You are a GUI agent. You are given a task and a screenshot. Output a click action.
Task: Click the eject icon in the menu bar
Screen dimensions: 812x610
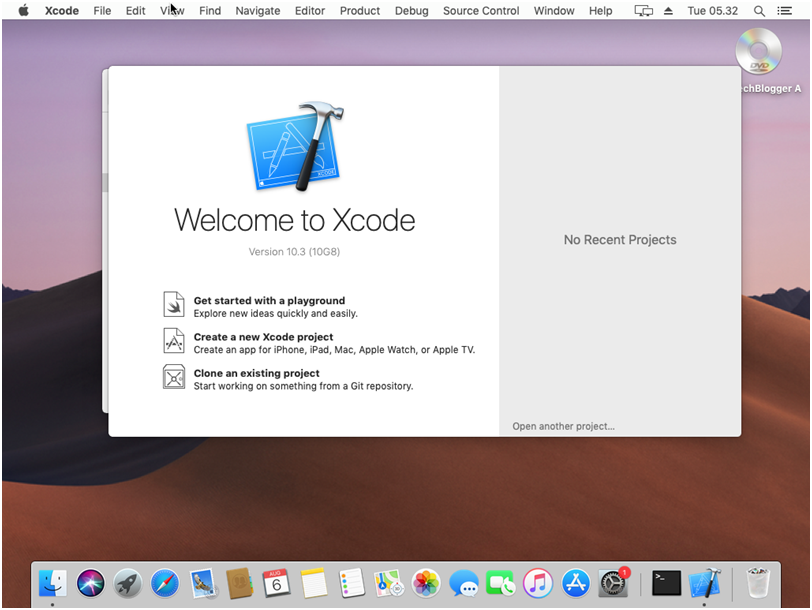(x=666, y=11)
